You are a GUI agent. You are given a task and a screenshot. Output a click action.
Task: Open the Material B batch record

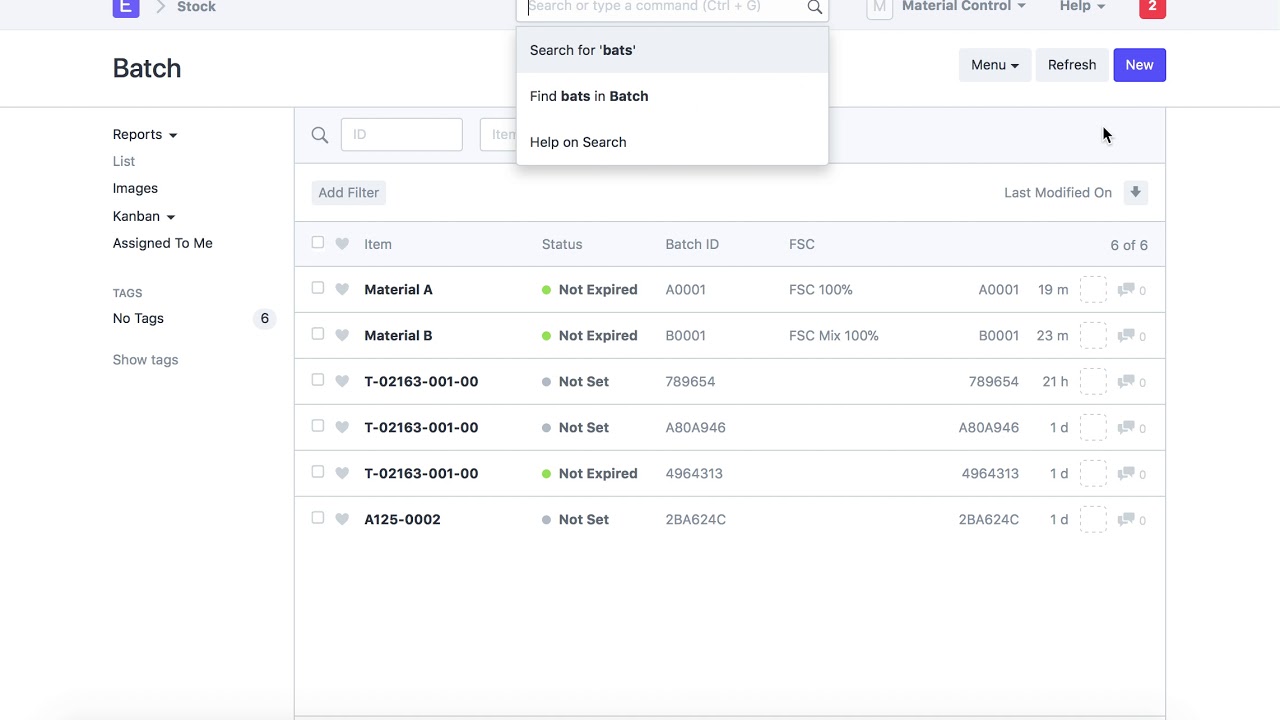tap(398, 336)
